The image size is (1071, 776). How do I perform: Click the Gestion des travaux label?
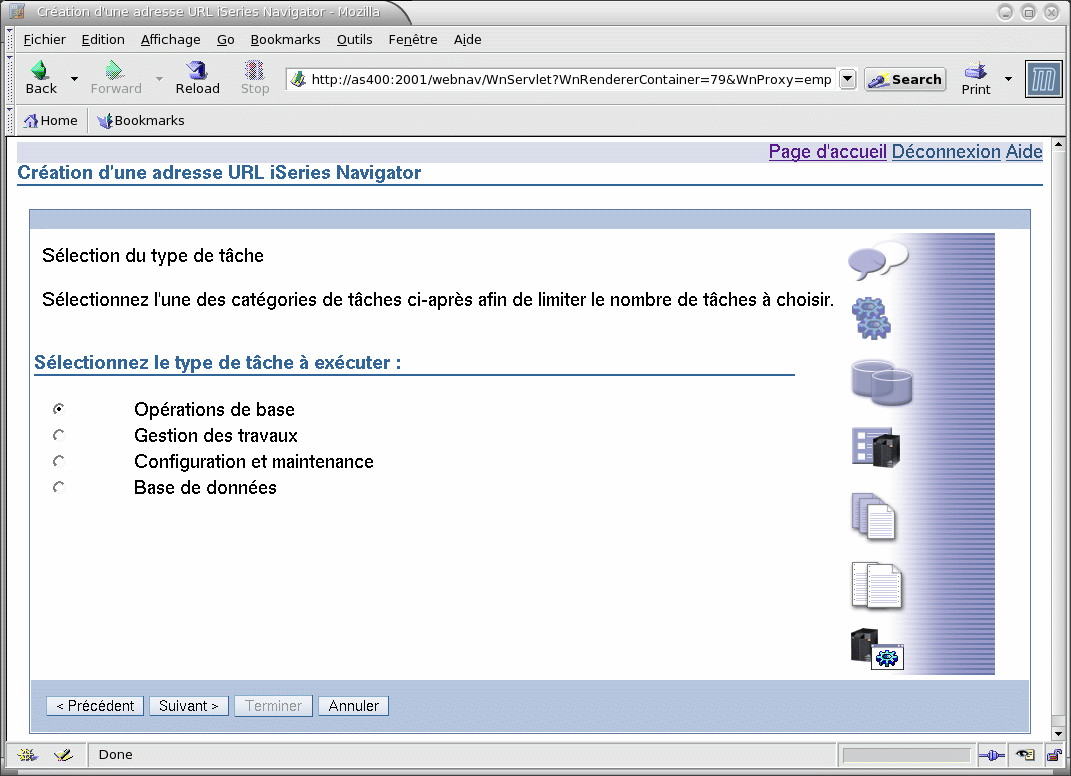click(216, 435)
